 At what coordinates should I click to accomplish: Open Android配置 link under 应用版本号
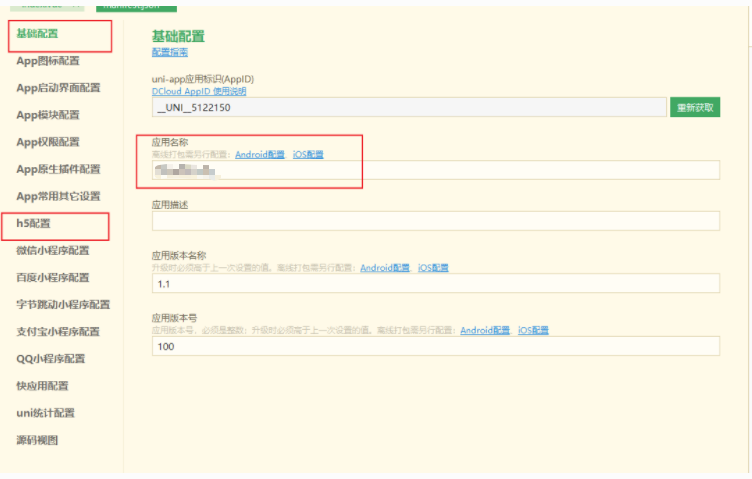(x=485, y=330)
